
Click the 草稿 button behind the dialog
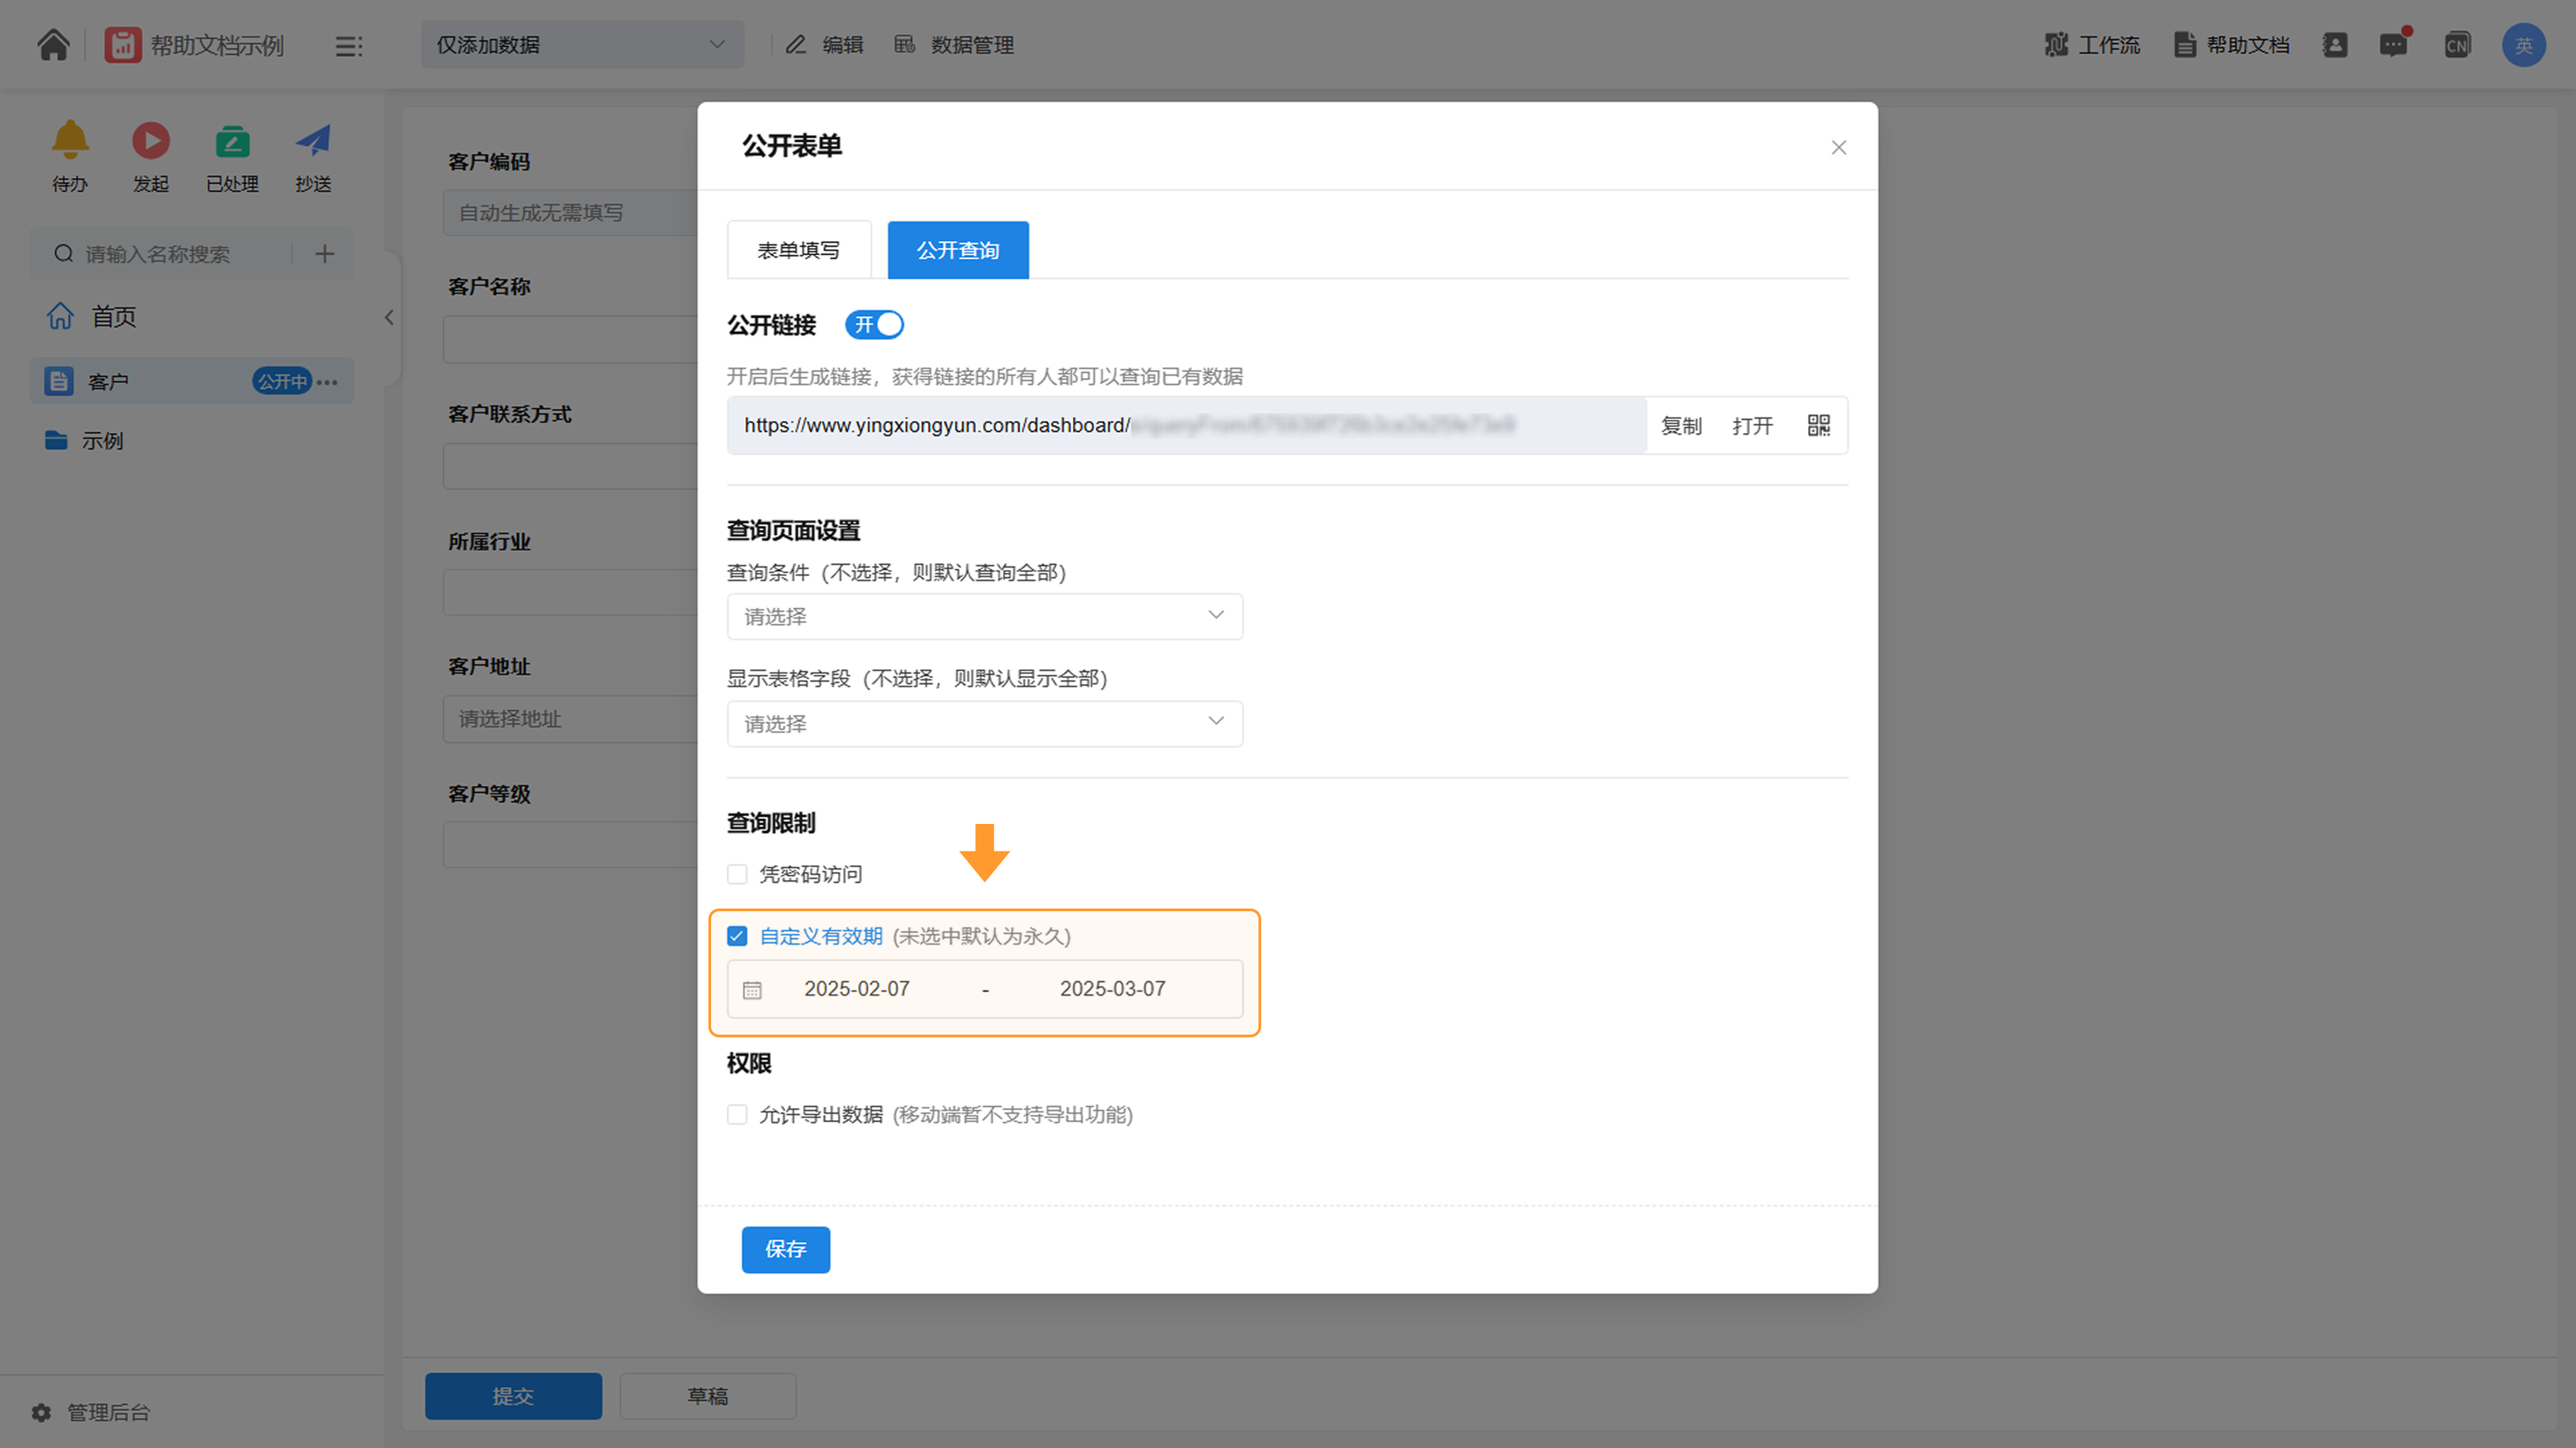point(708,1397)
